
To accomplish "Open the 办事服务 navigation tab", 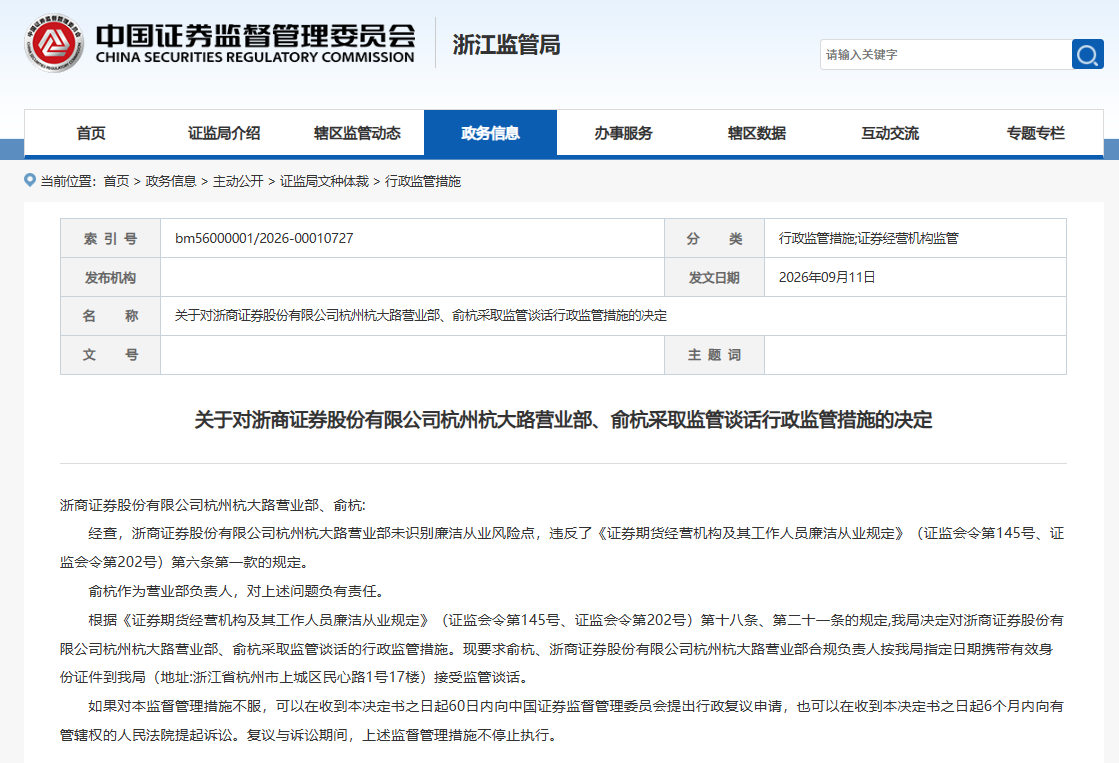I will point(623,133).
